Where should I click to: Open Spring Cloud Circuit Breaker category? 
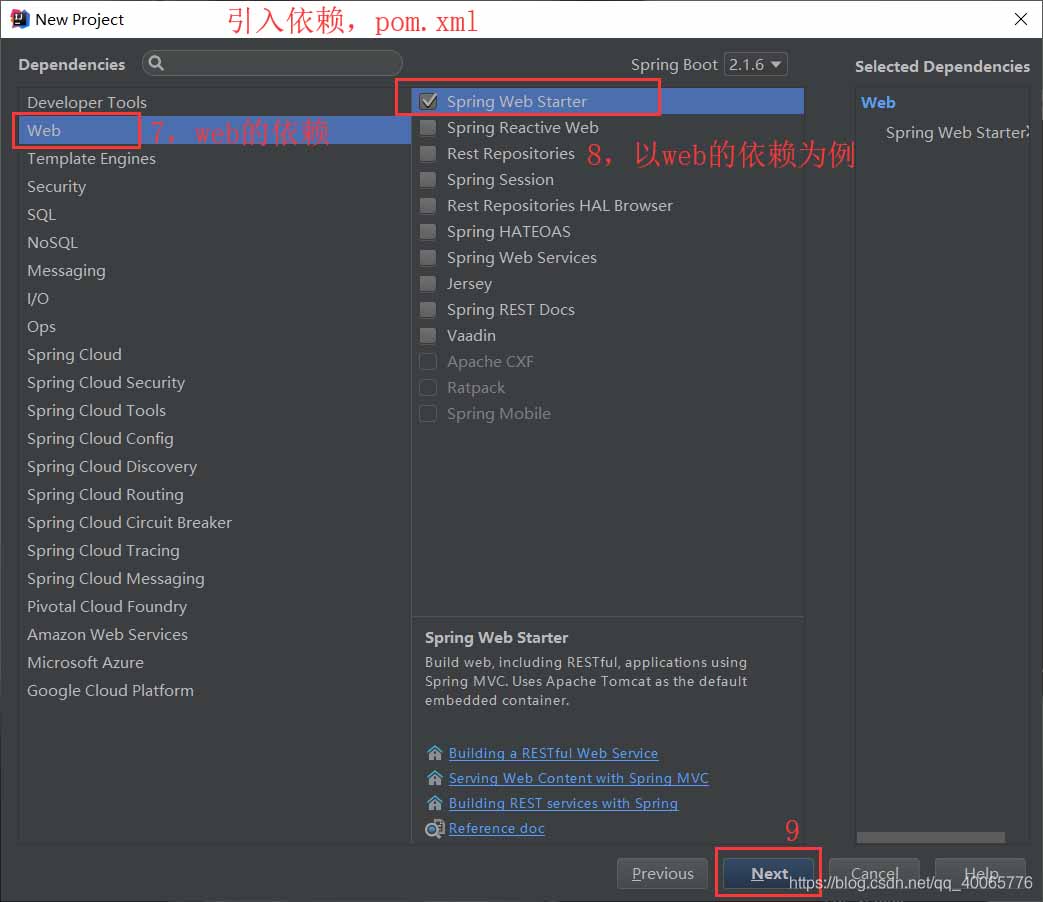click(x=214, y=522)
